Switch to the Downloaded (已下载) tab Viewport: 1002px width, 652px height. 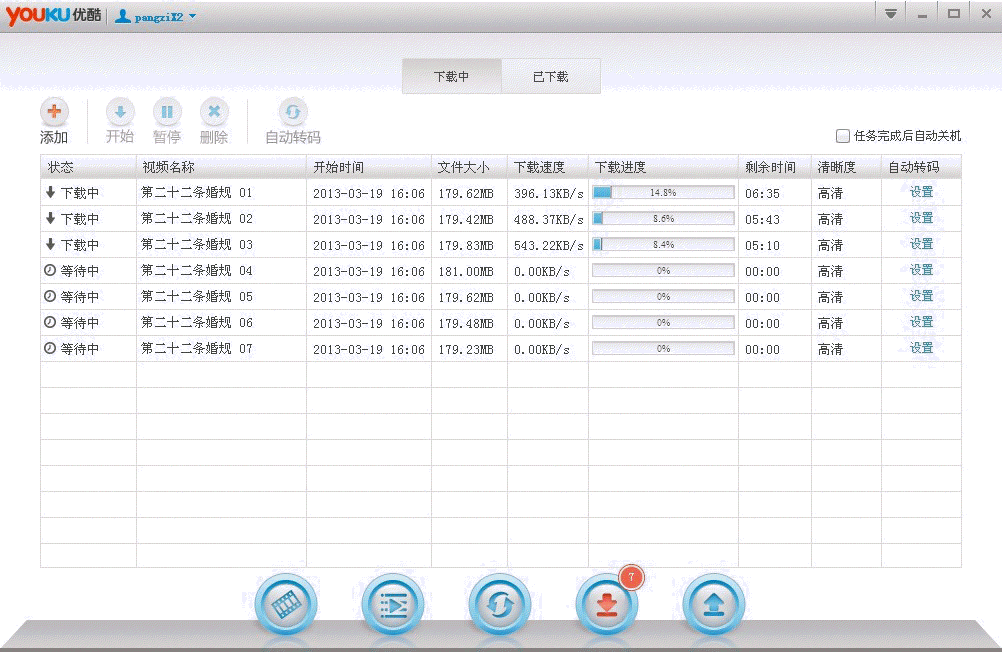(x=550, y=77)
